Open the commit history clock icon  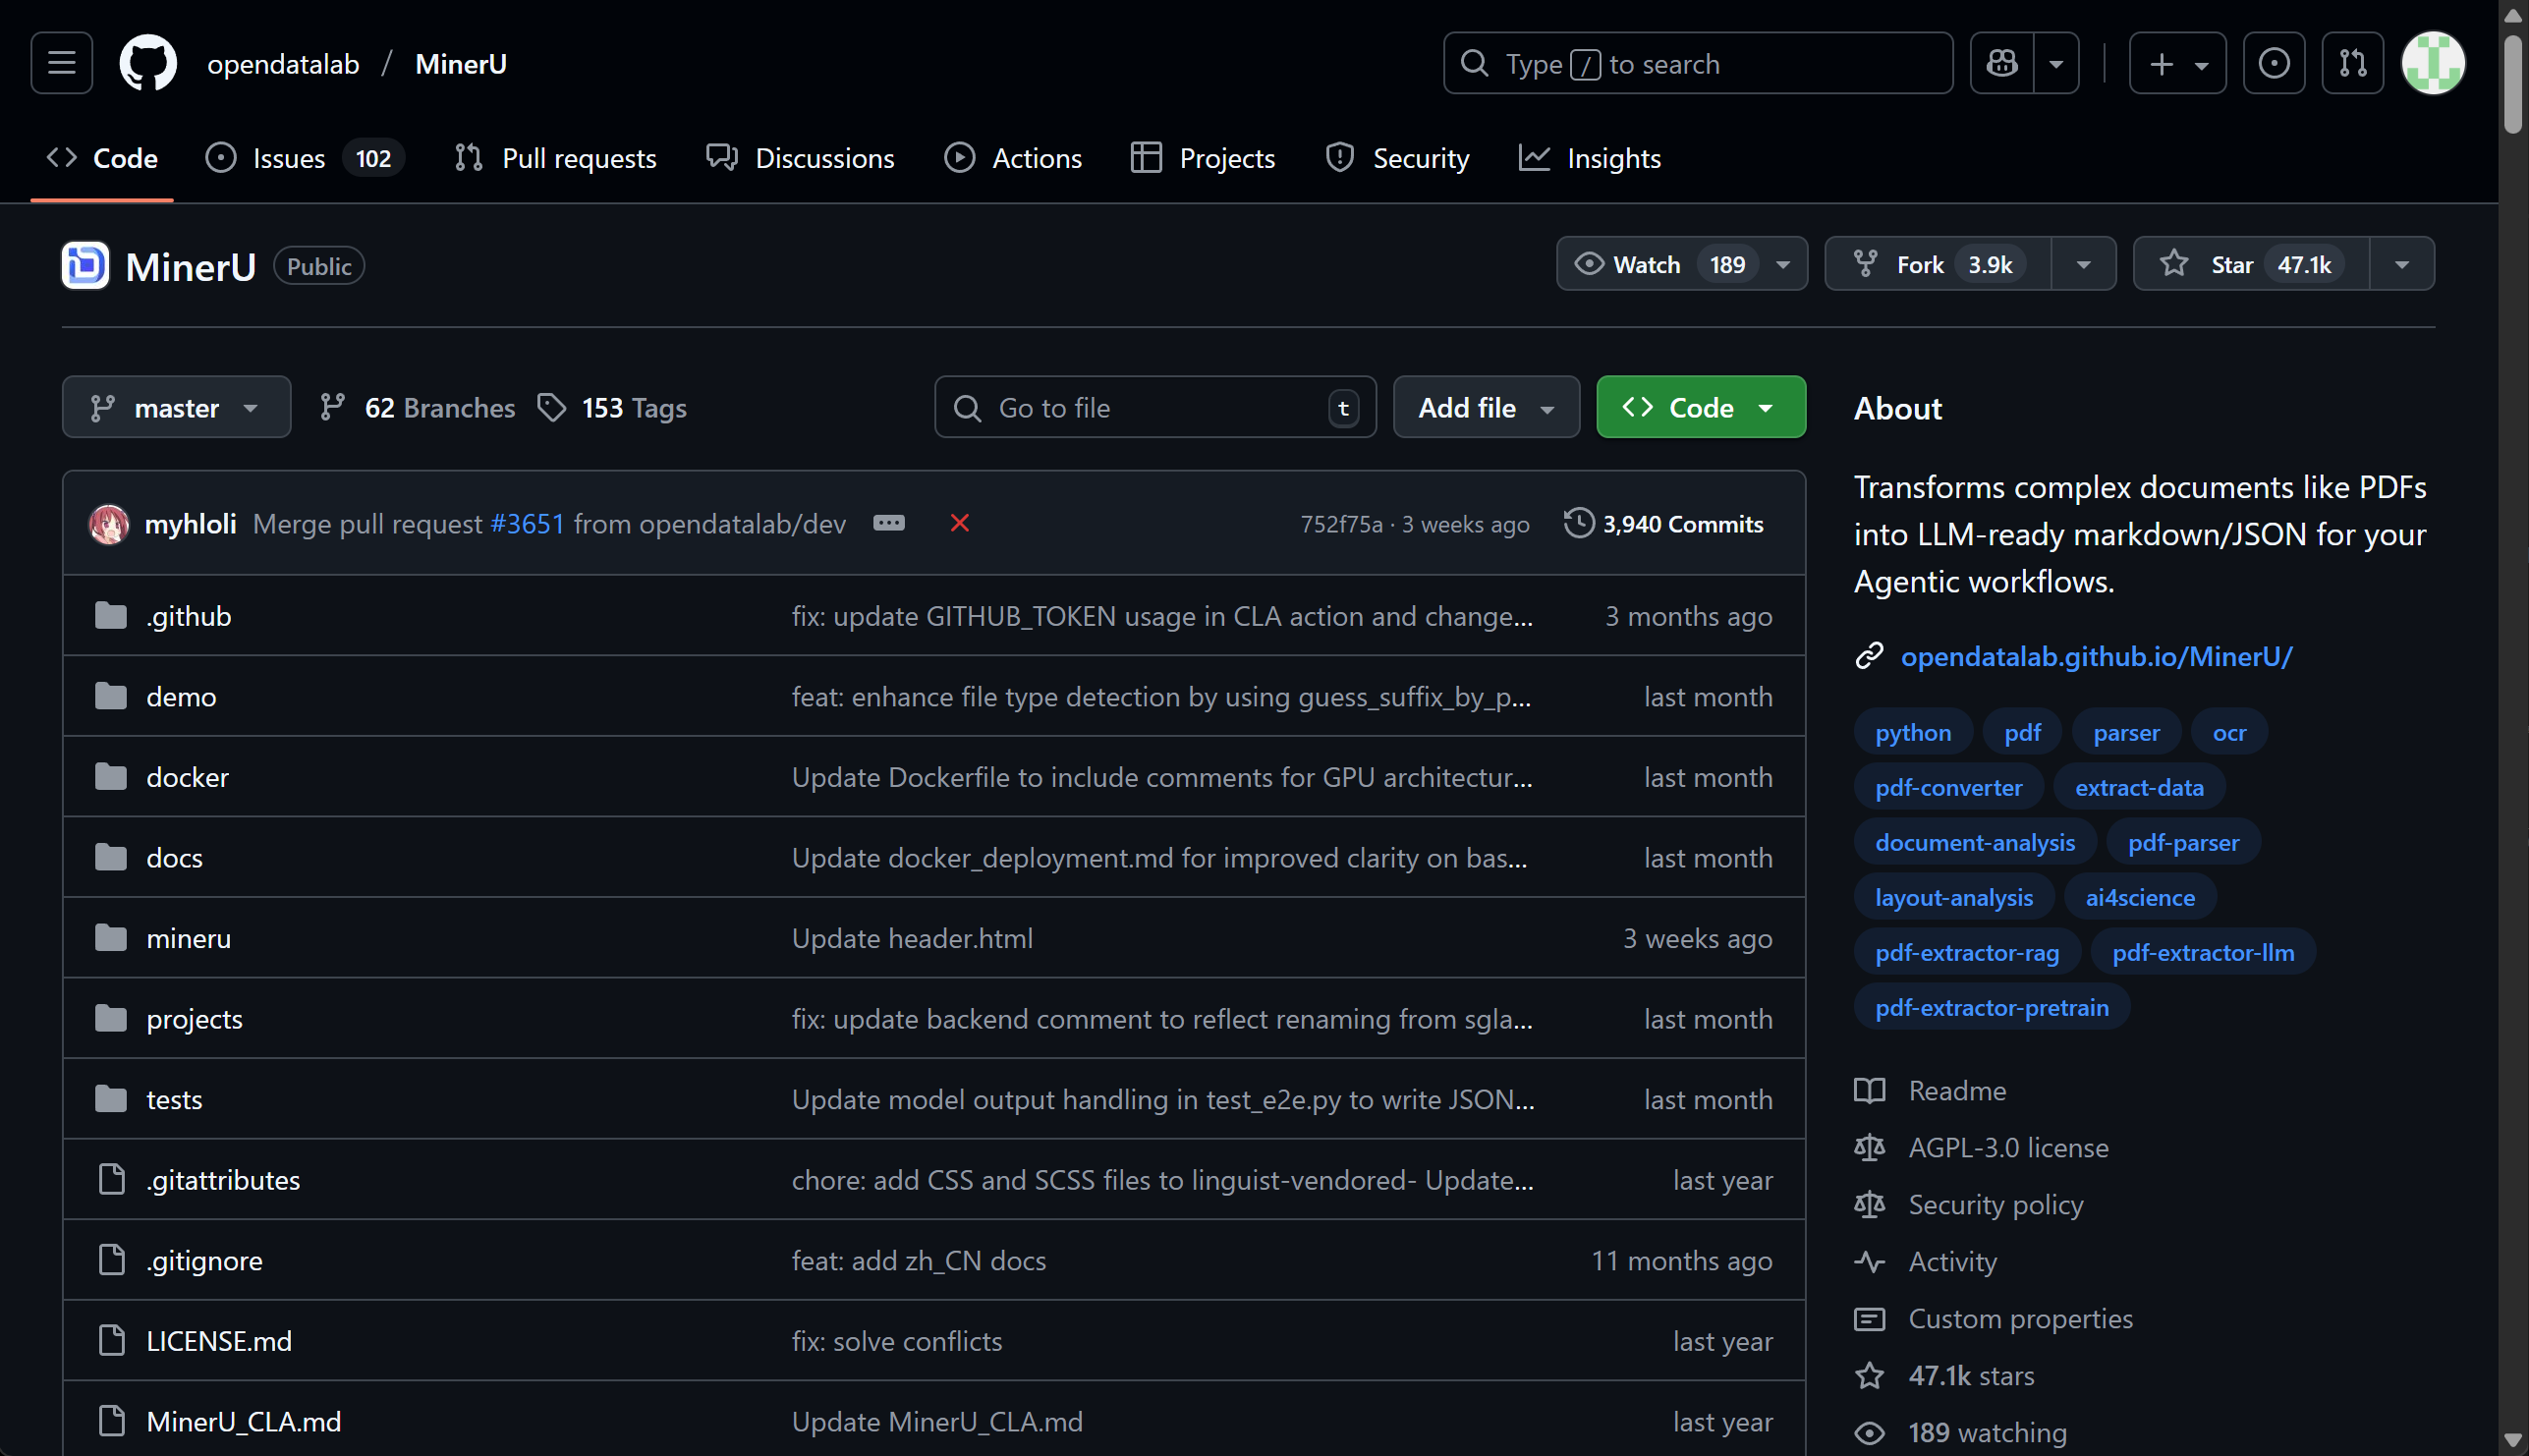coord(1578,523)
